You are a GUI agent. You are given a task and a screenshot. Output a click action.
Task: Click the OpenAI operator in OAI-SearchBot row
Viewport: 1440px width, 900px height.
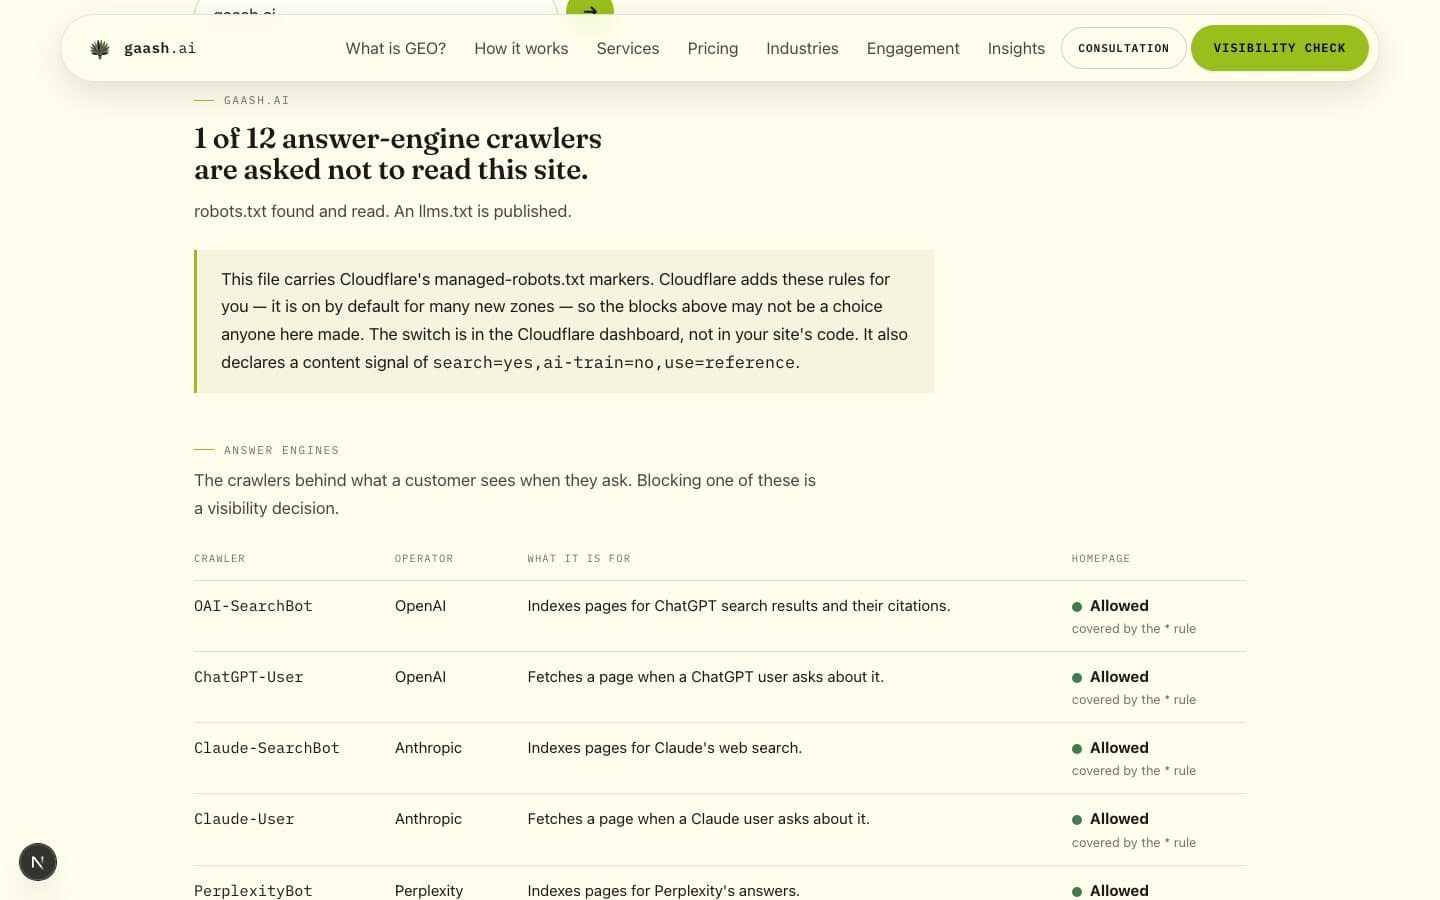[x=420, y=606]
